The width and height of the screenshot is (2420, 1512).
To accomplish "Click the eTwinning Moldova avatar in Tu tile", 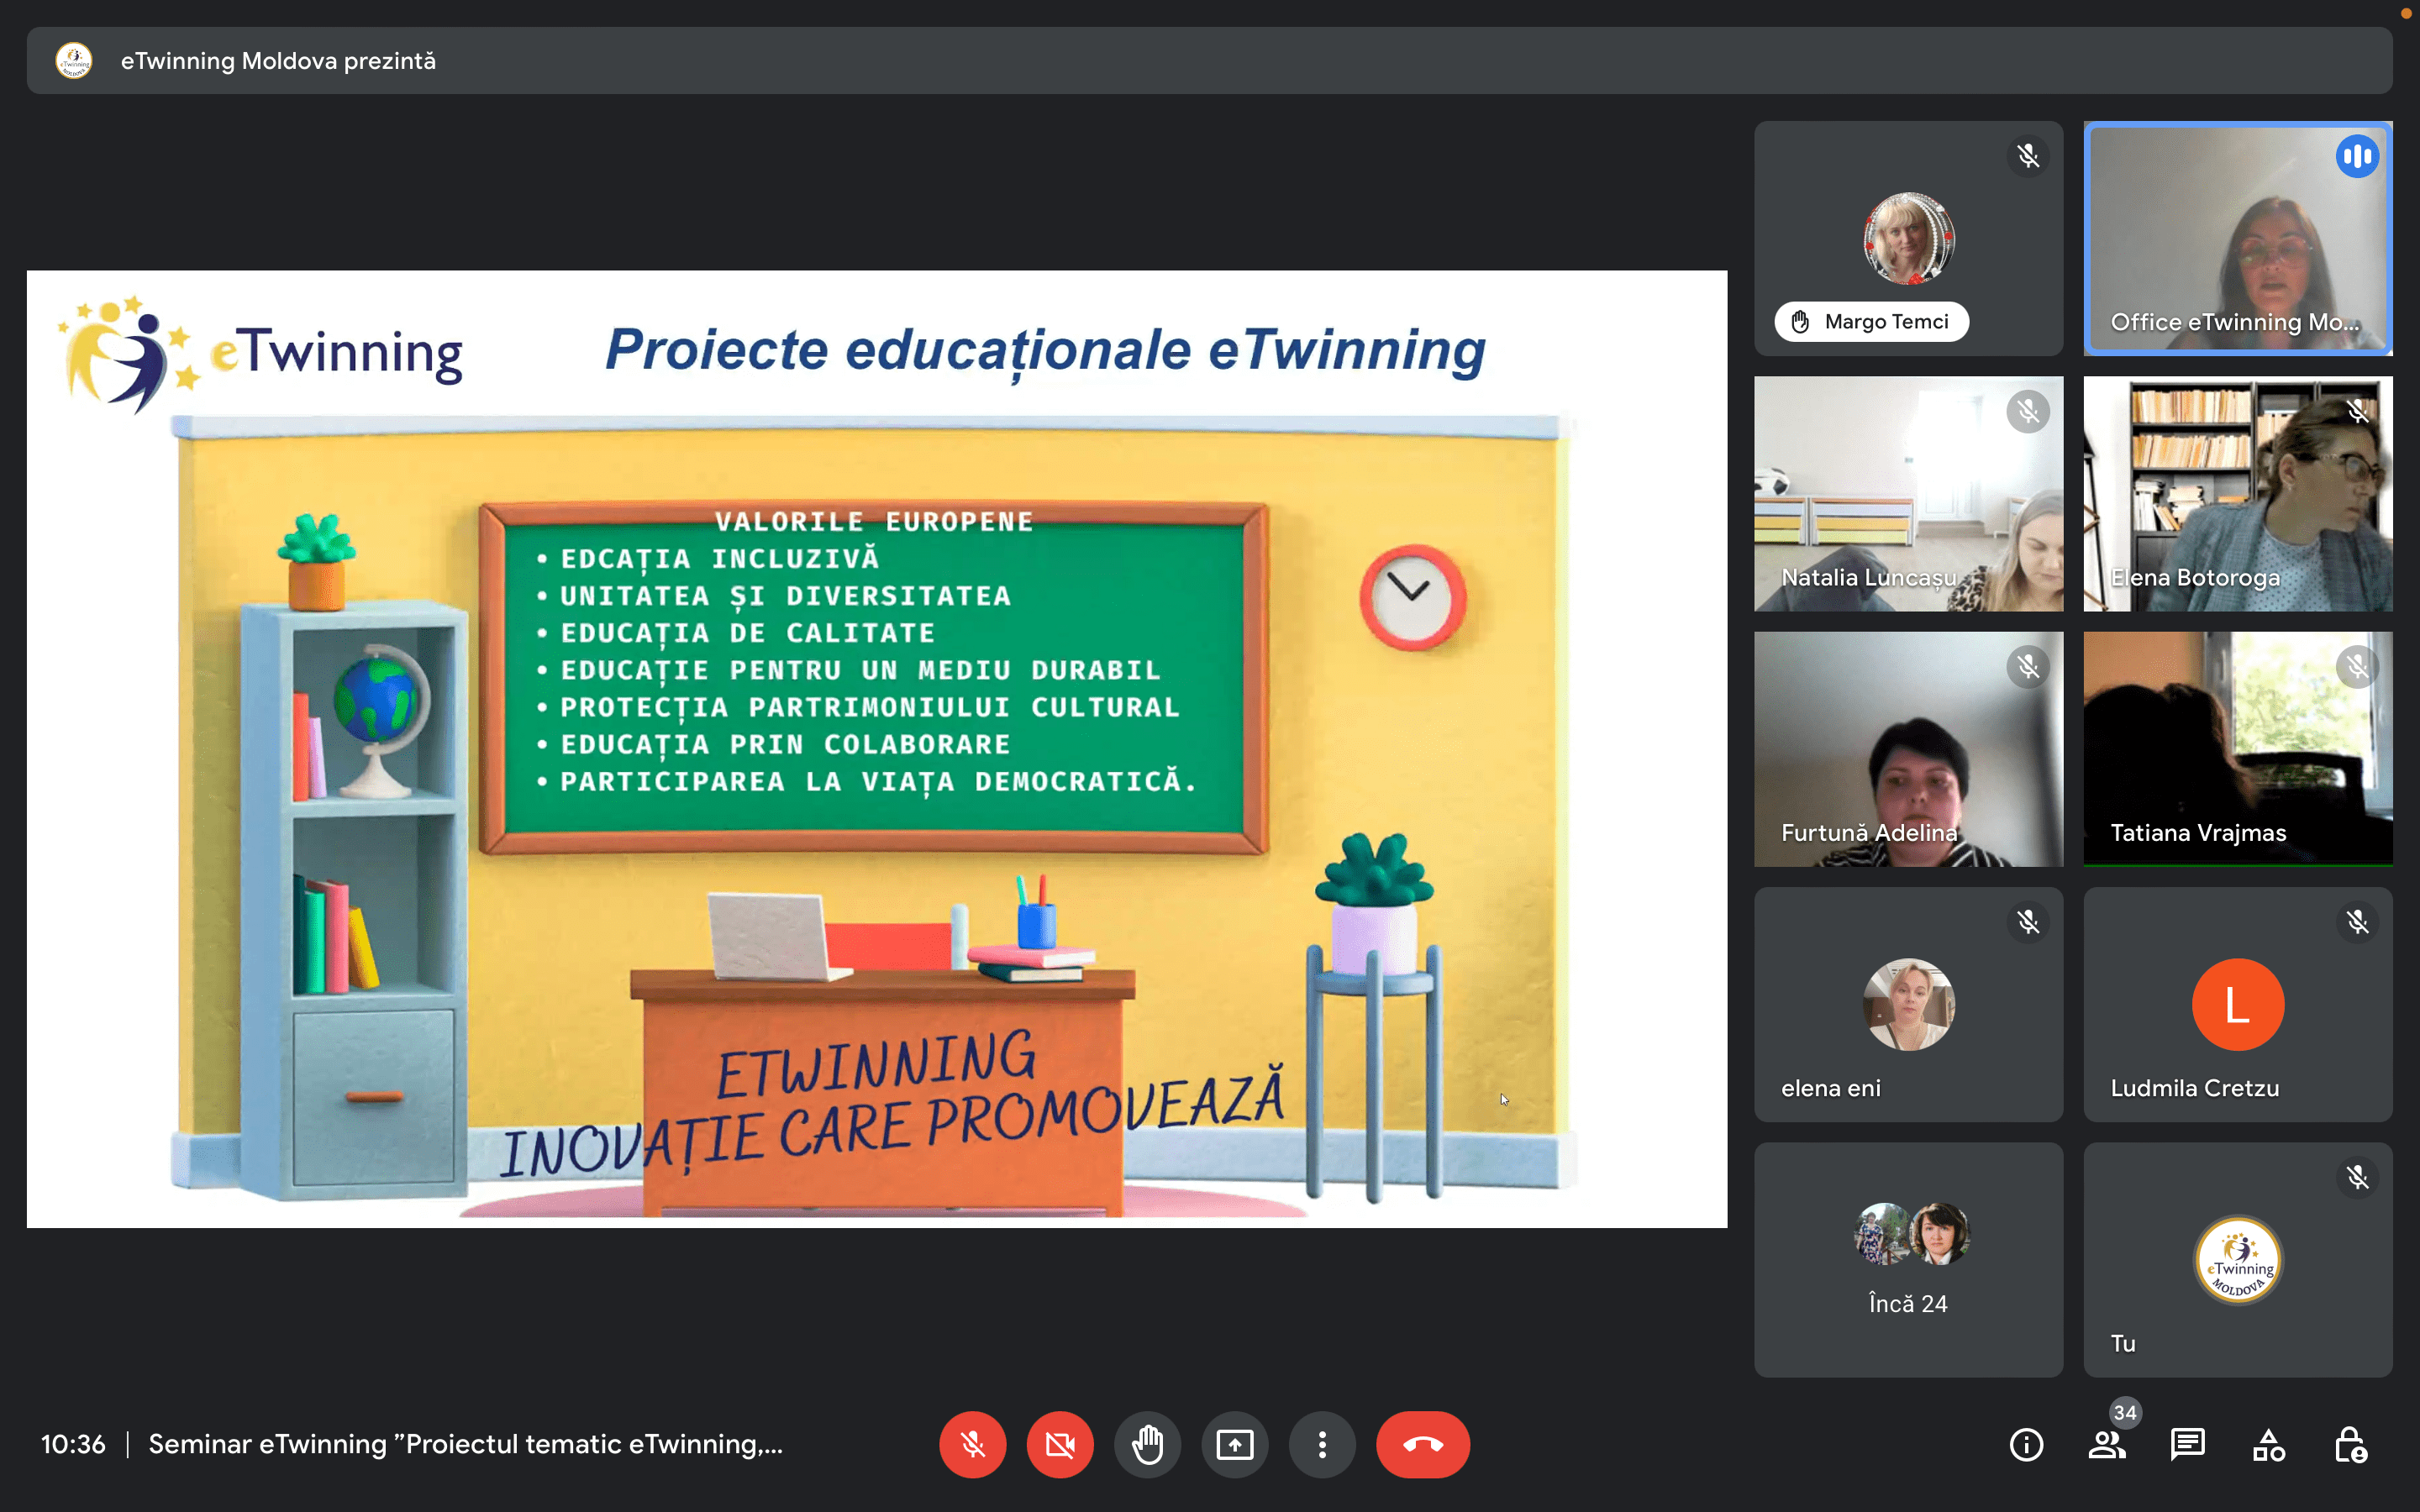I will tap(2237, 1260).
